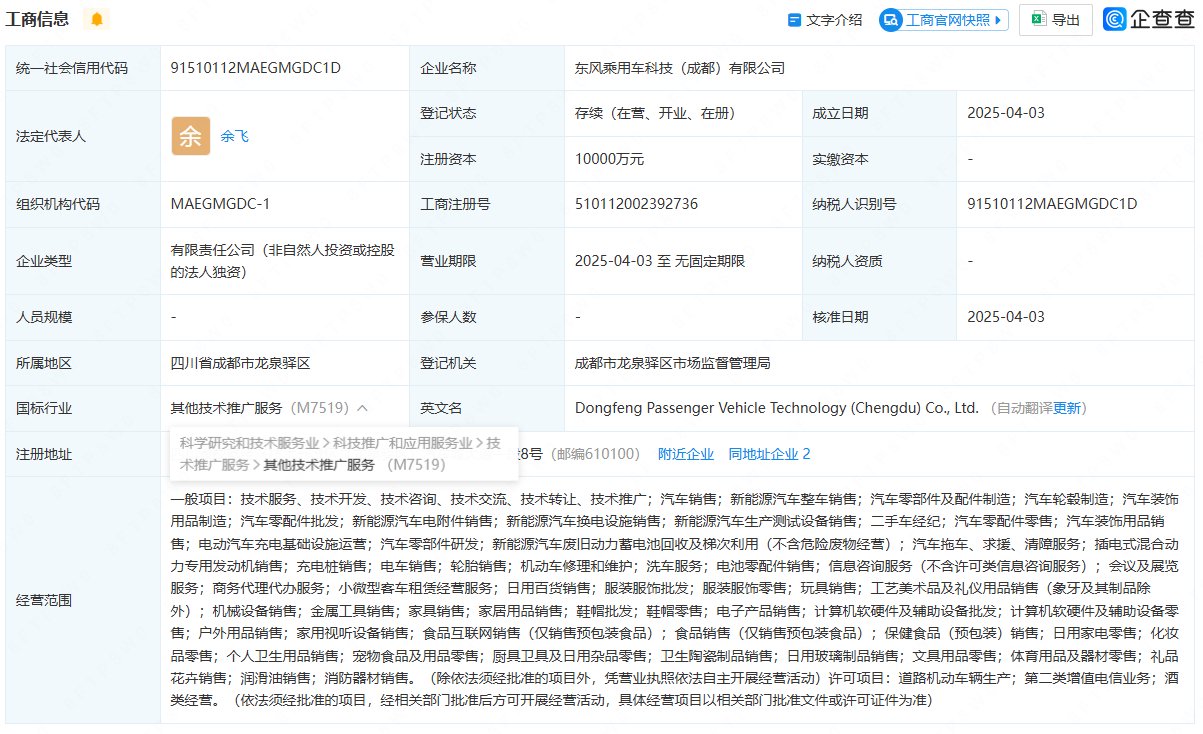The image size is (1203, 734).
Task: Click legal representative 余飞 name link
Action: click(235, 136)
